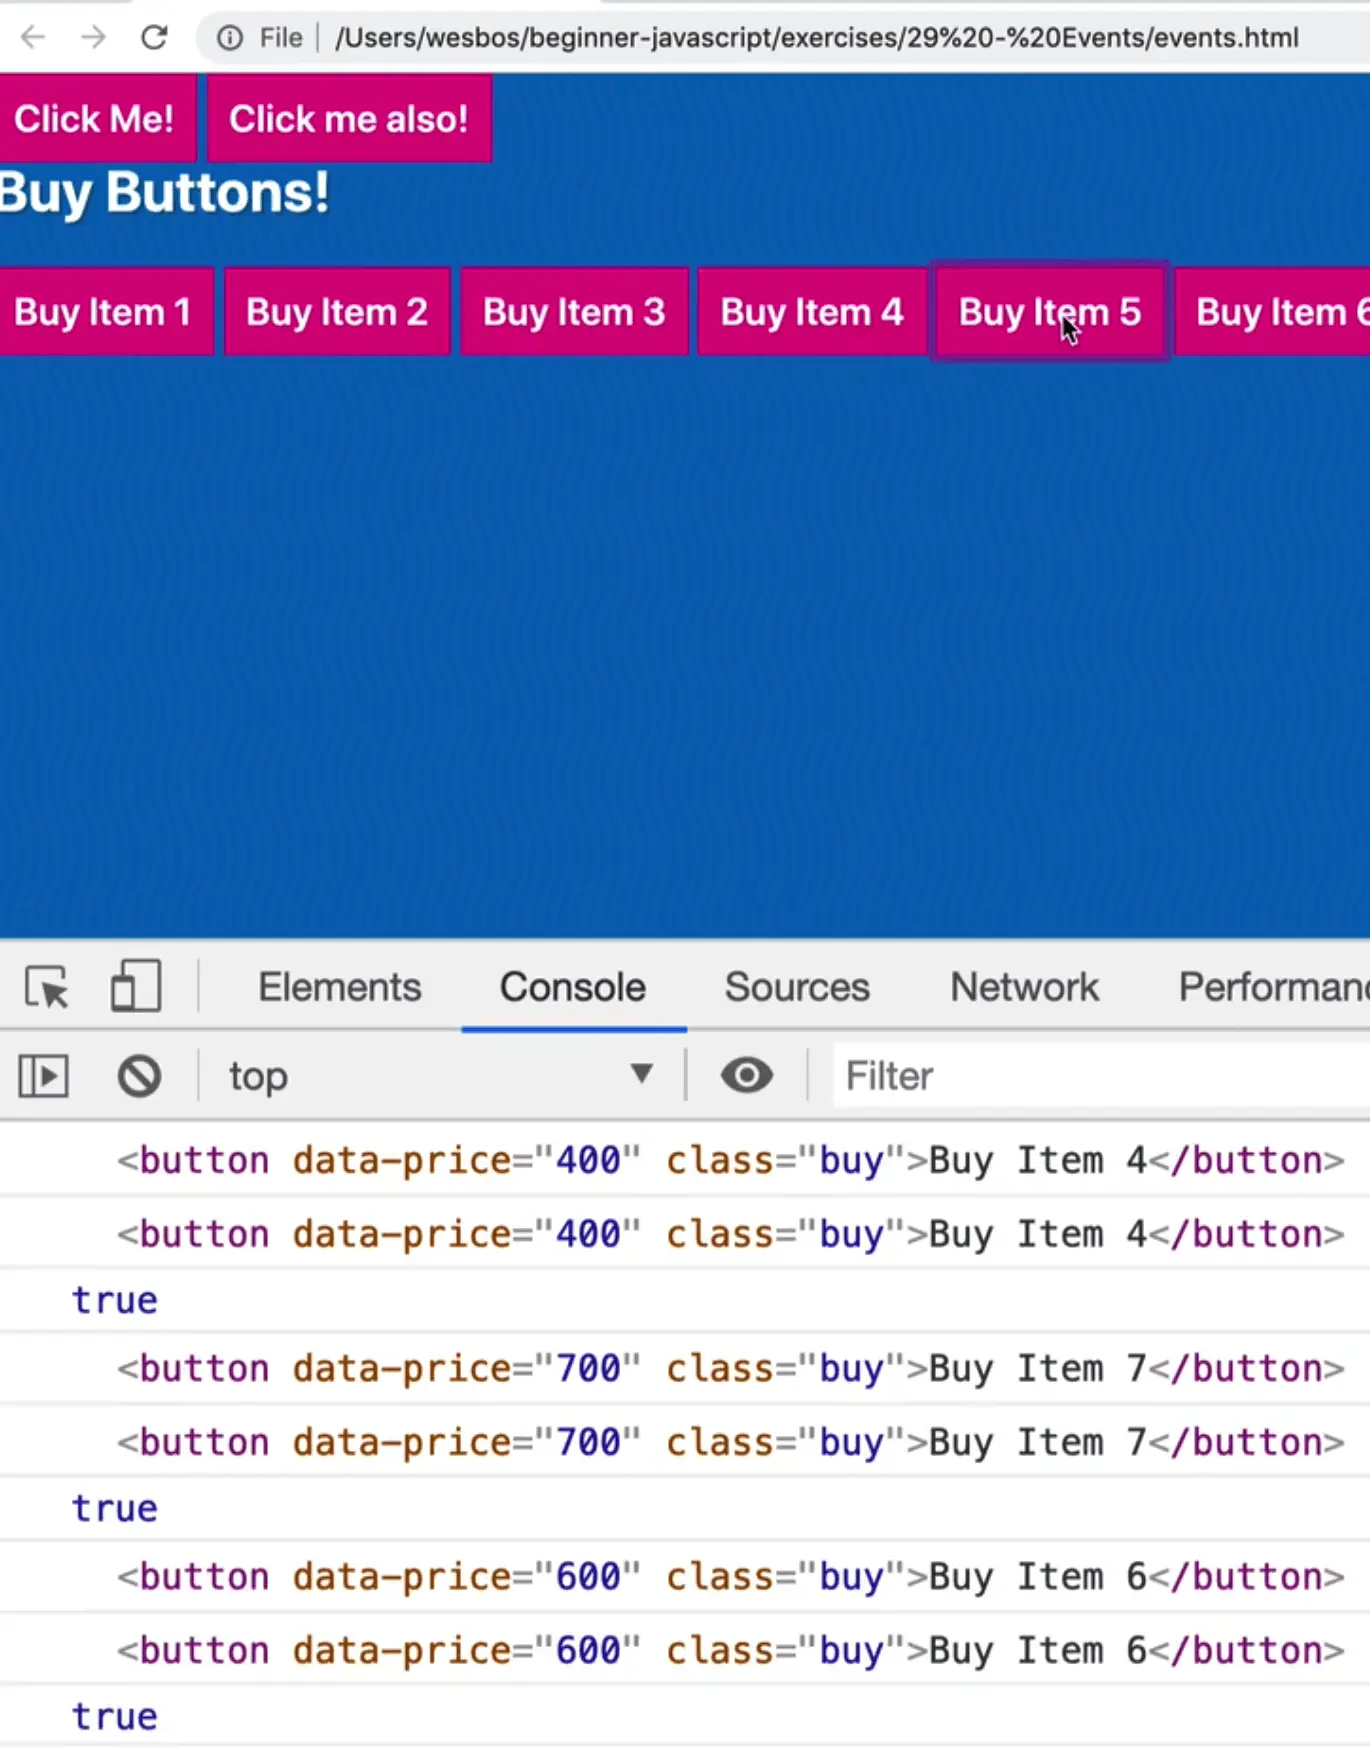
Task: Open the Network tab
Action: click(1023, 987)
